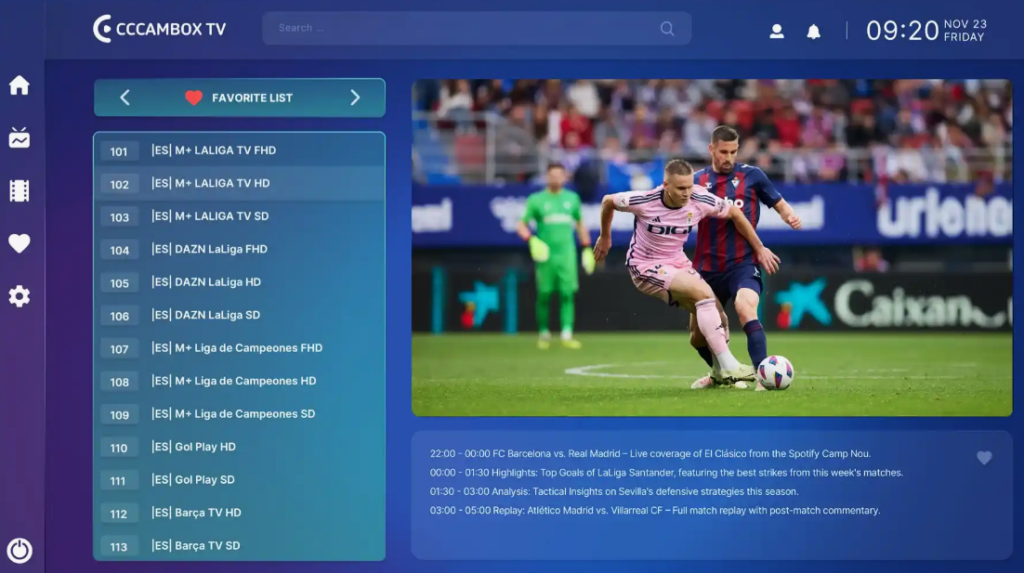Open the user profile icon
This screenshot has width=1024, height=573.
776,31
